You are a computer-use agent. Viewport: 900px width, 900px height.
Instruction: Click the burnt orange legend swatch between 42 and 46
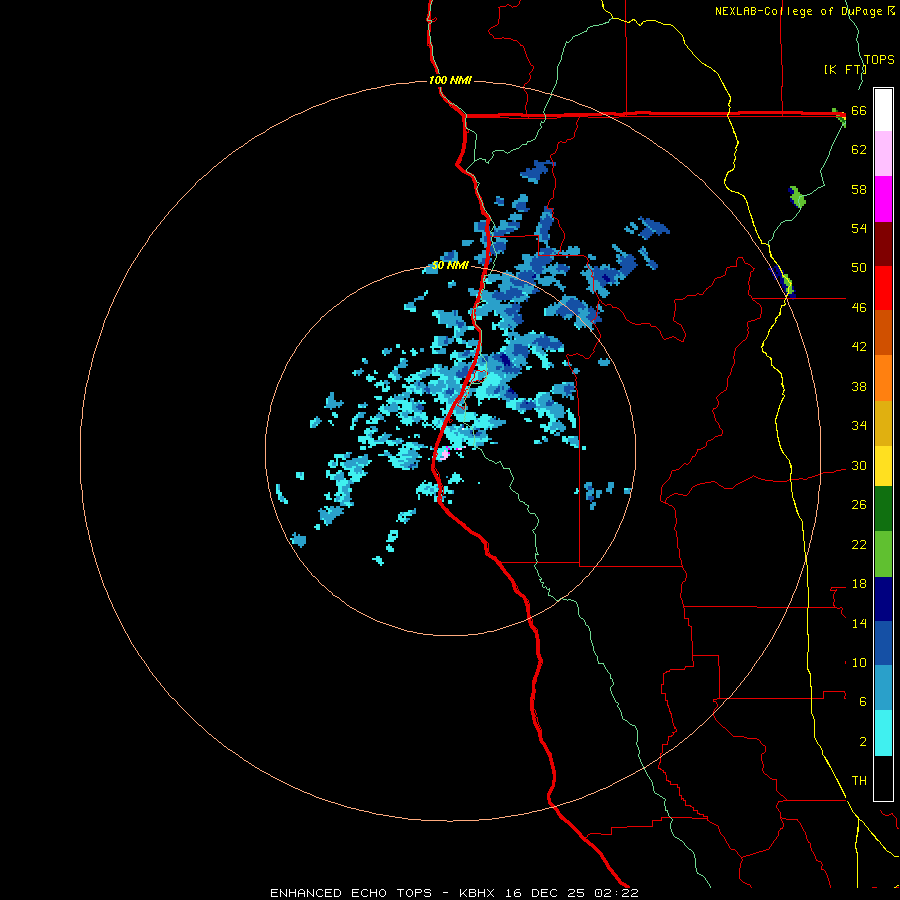tap(883, 333)
